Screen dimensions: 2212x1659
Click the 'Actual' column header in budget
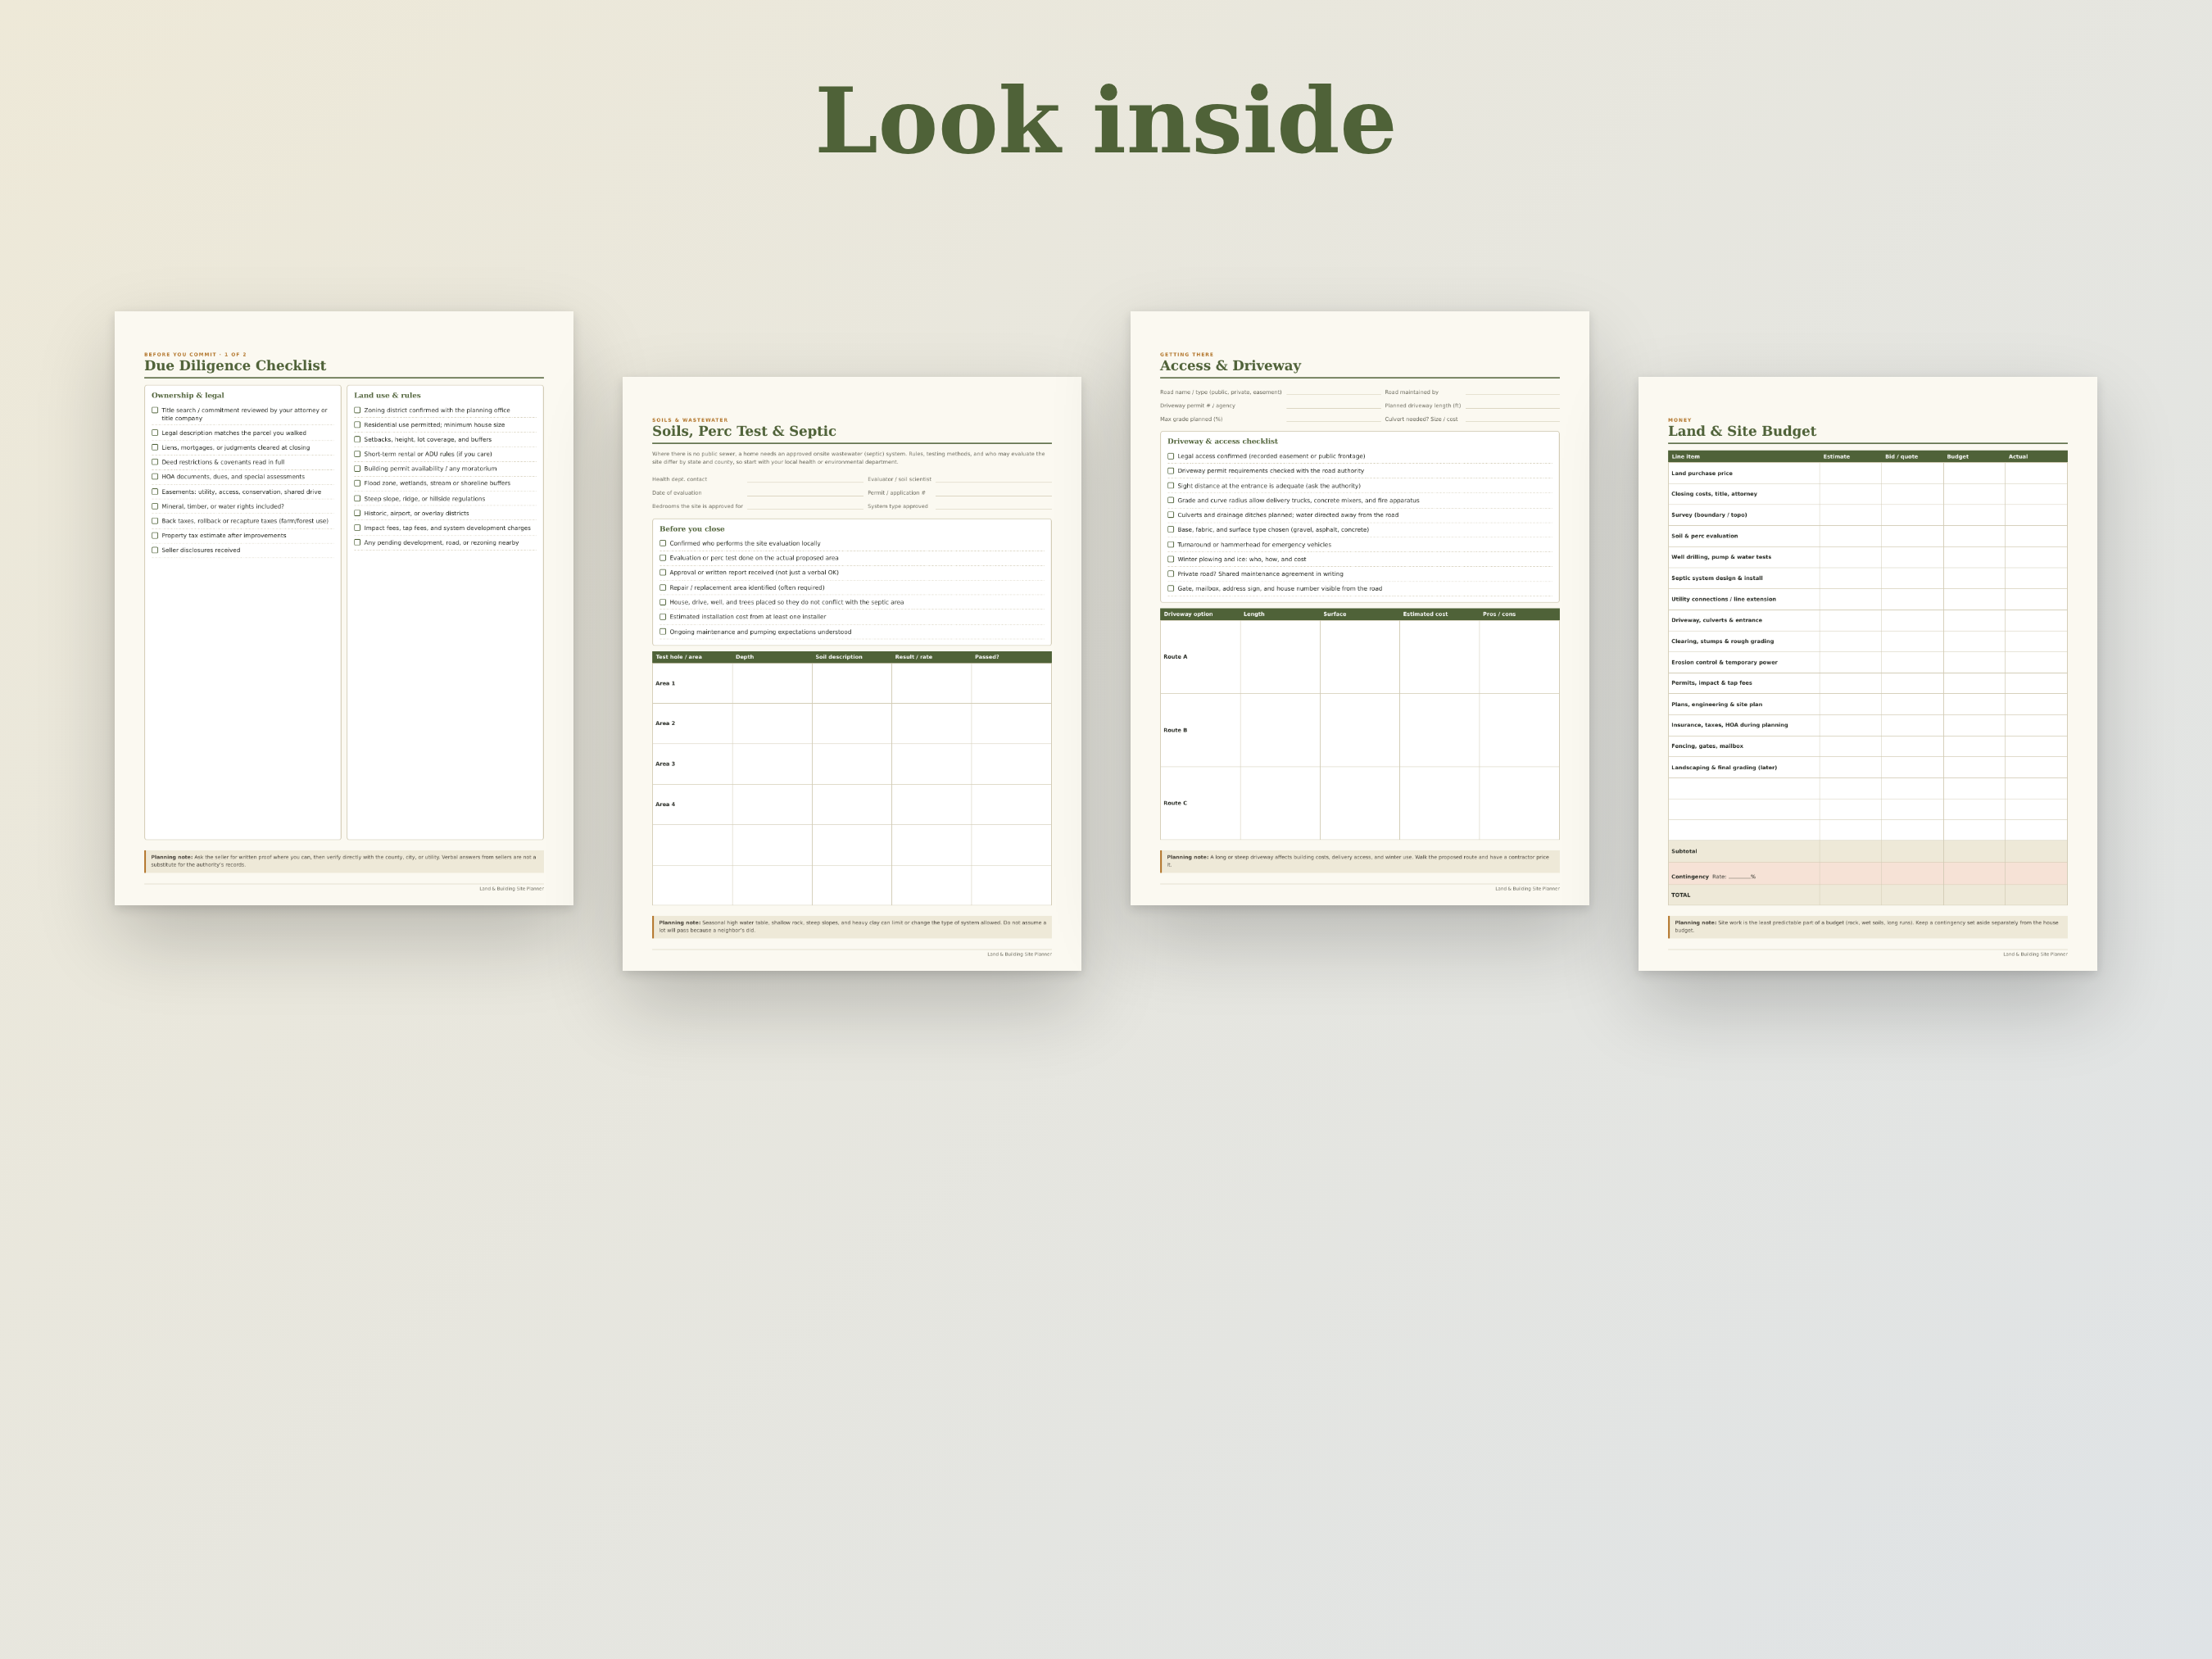tap(2018, 457)
